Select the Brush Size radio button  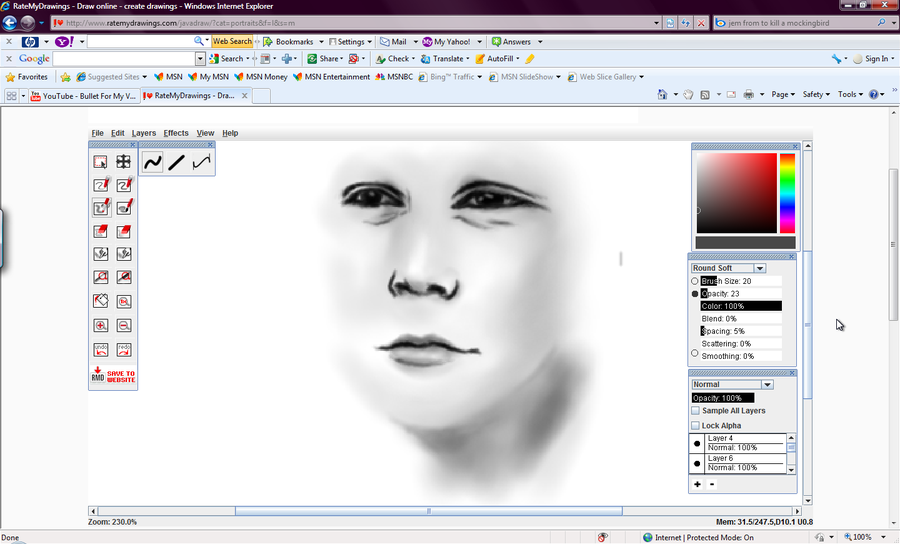[695, 282]
